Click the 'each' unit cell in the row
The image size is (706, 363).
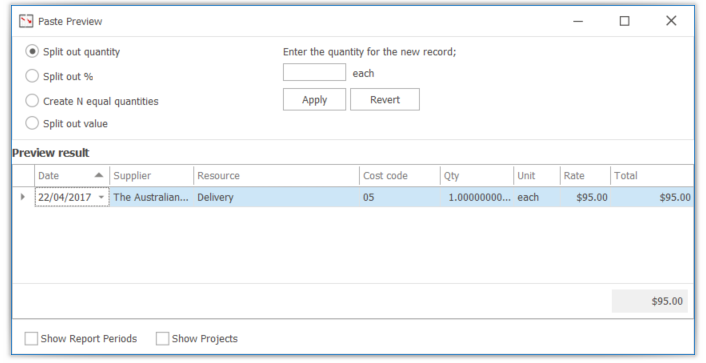click(537, 197)
